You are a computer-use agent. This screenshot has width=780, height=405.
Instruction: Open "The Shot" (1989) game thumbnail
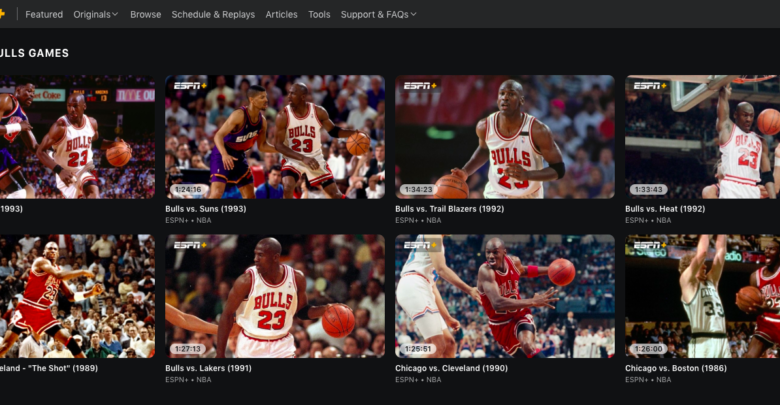tap(77, 296)
